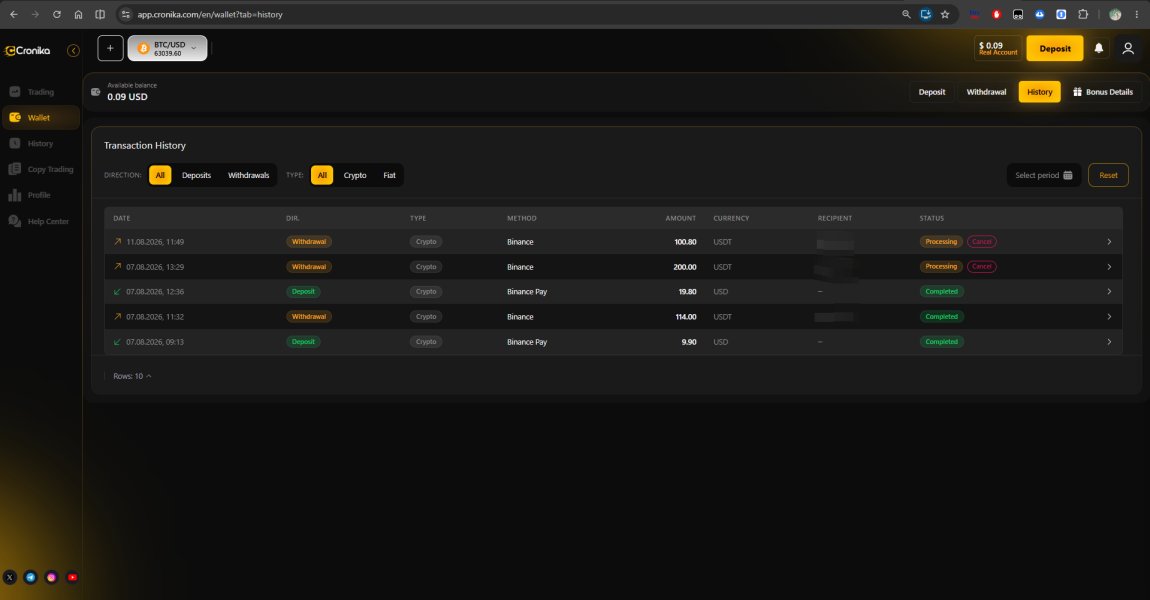
Task: Click the Binance Pay method on 9.90 row
Action: tap(527, 342)
